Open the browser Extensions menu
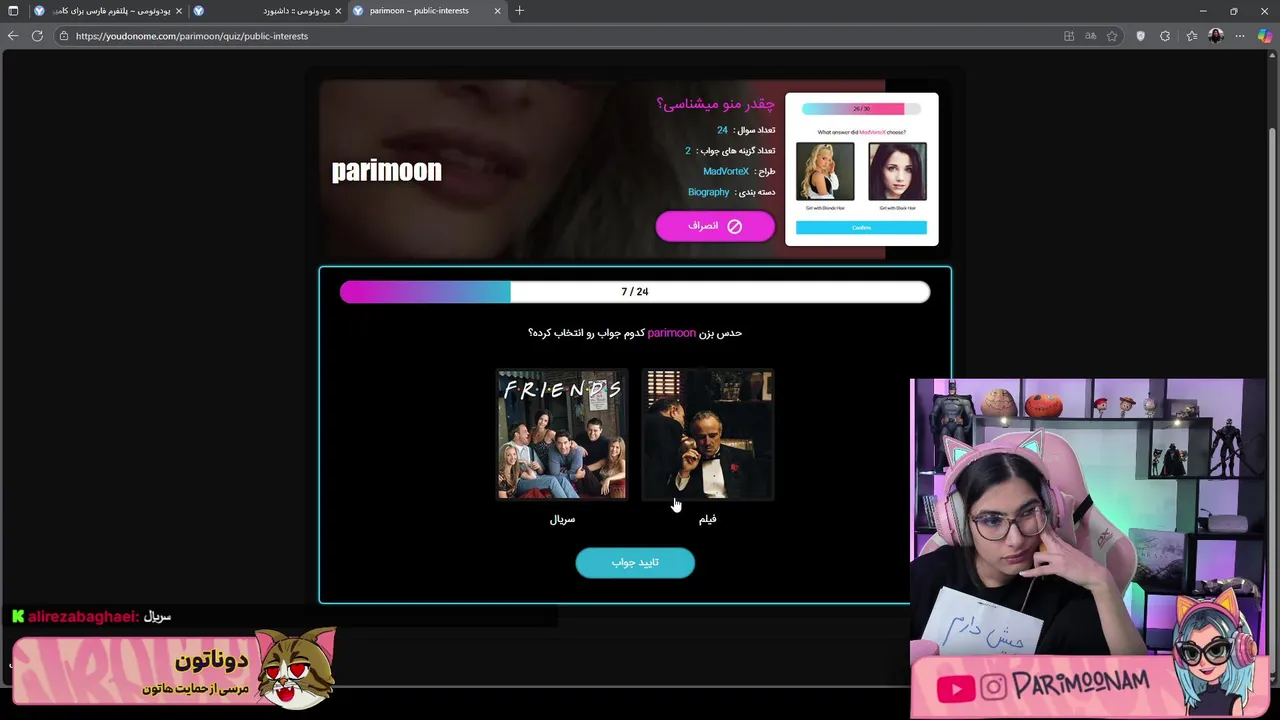 point(1165,36)
